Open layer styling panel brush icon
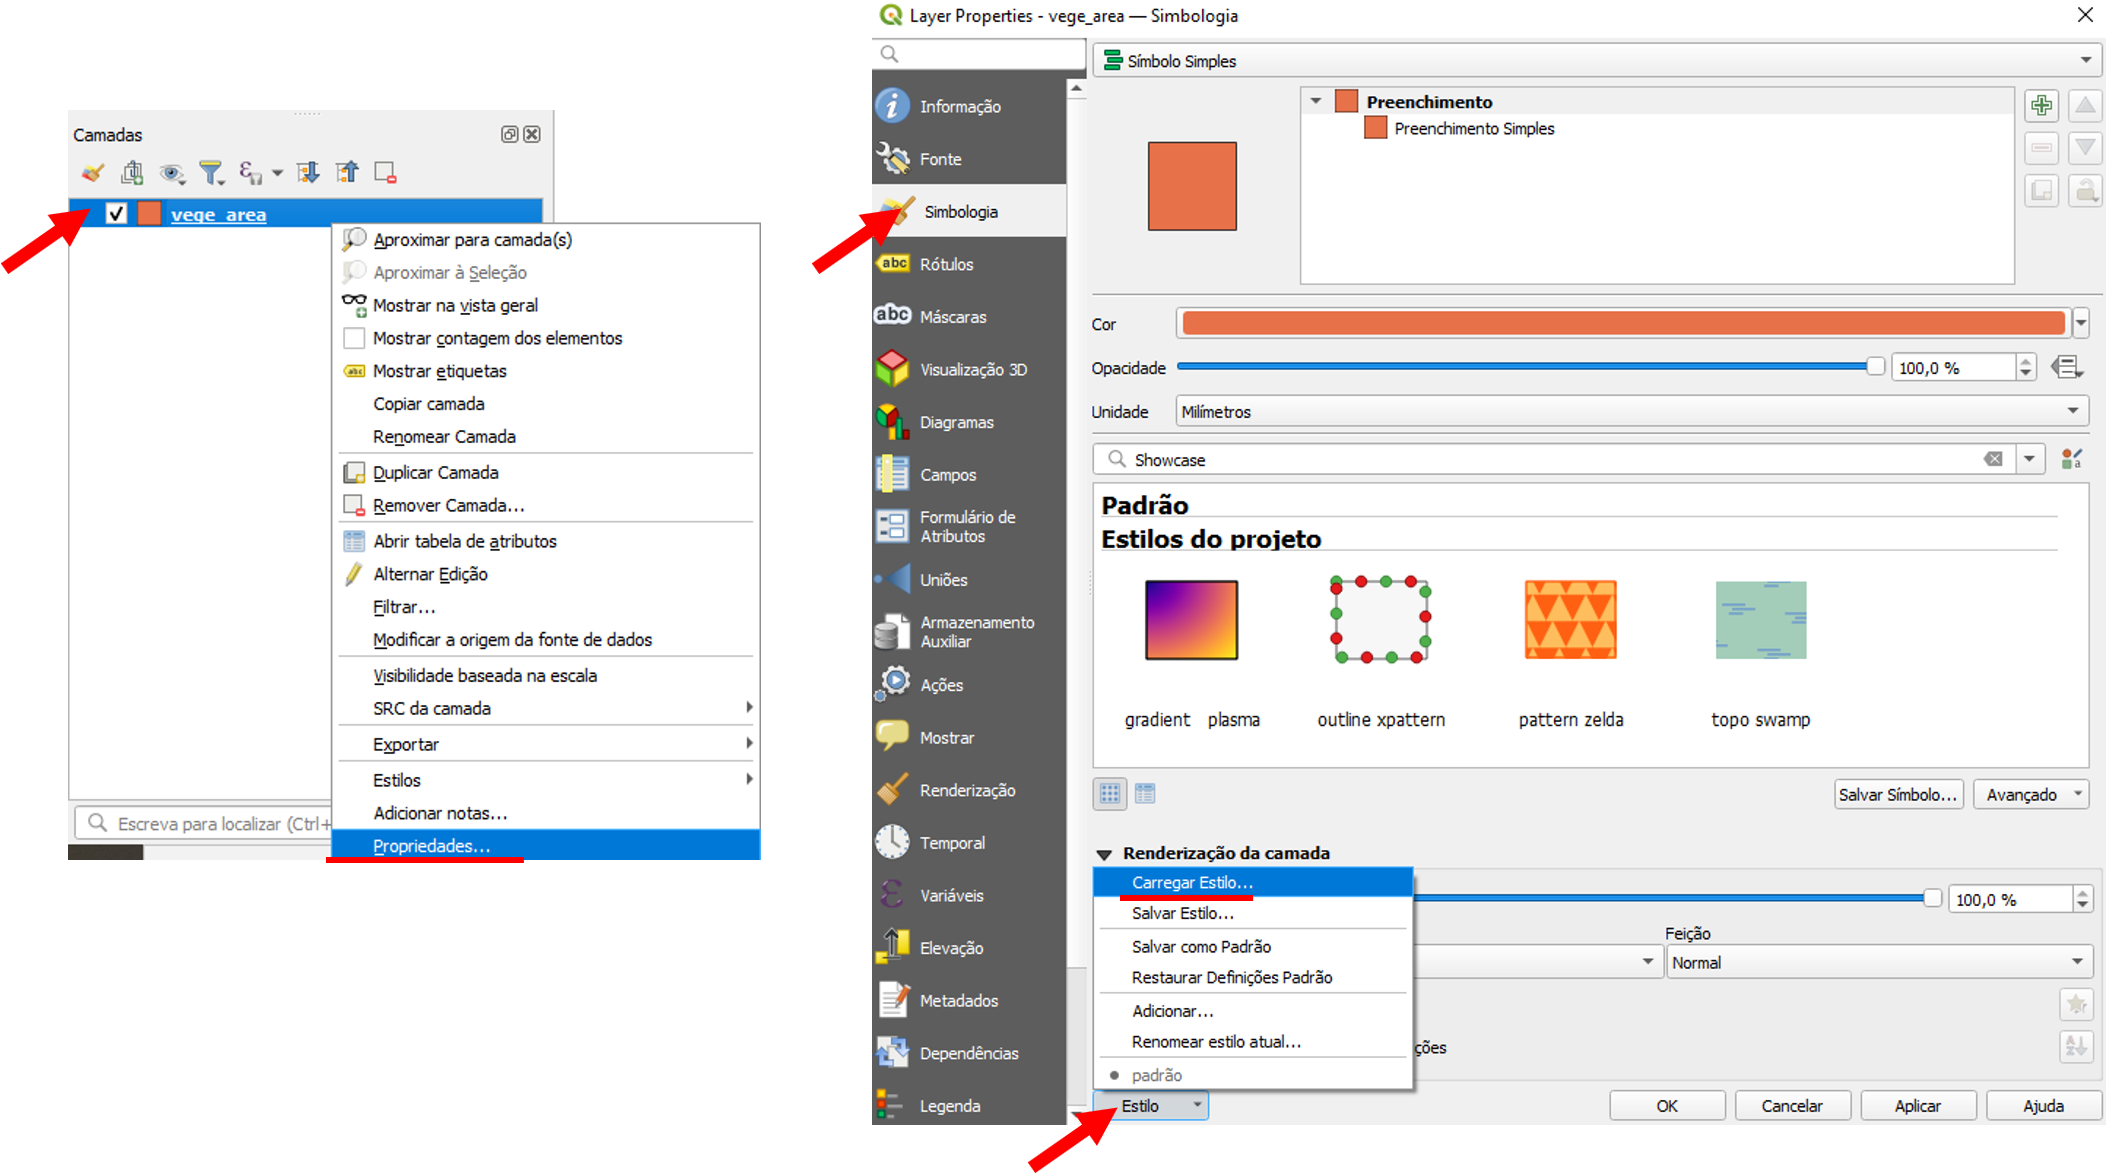Viewport: 2106px width, 1174px height. (93, 173)
